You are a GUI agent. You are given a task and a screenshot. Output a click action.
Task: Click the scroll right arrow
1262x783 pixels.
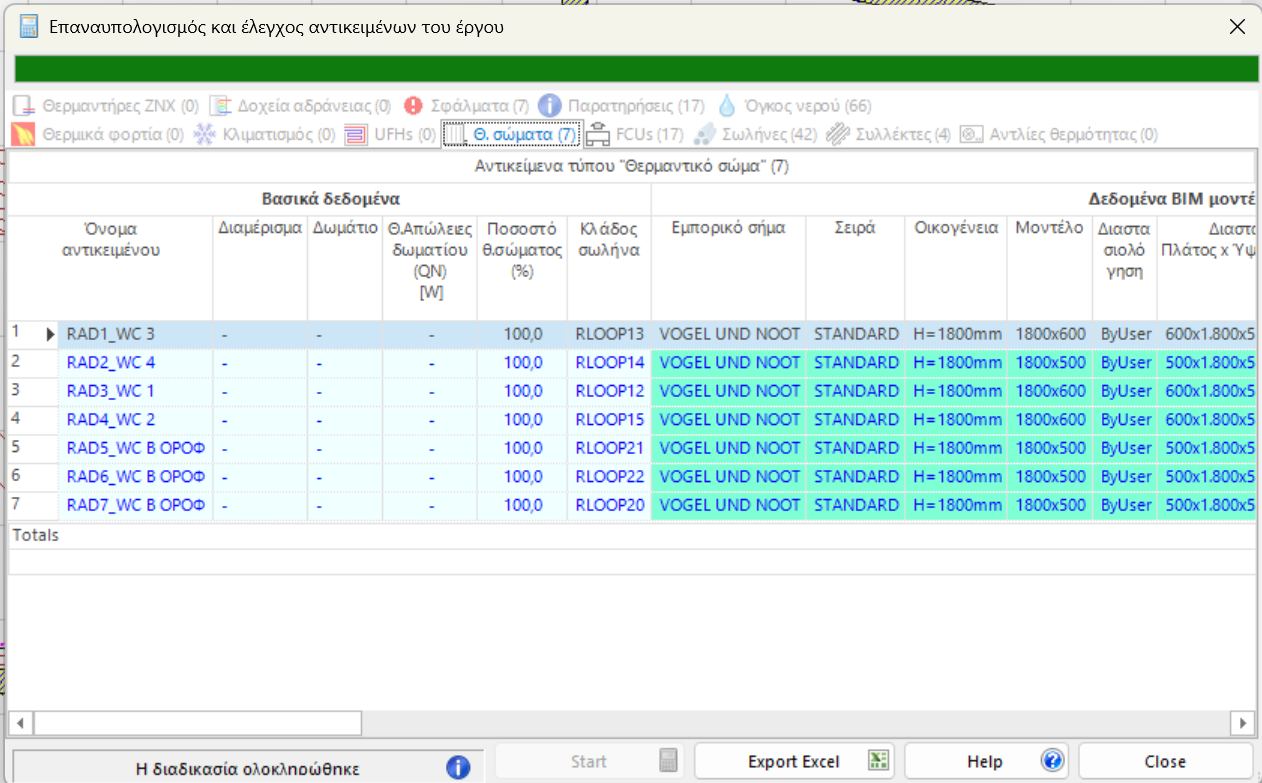[x=1242, y=722]
